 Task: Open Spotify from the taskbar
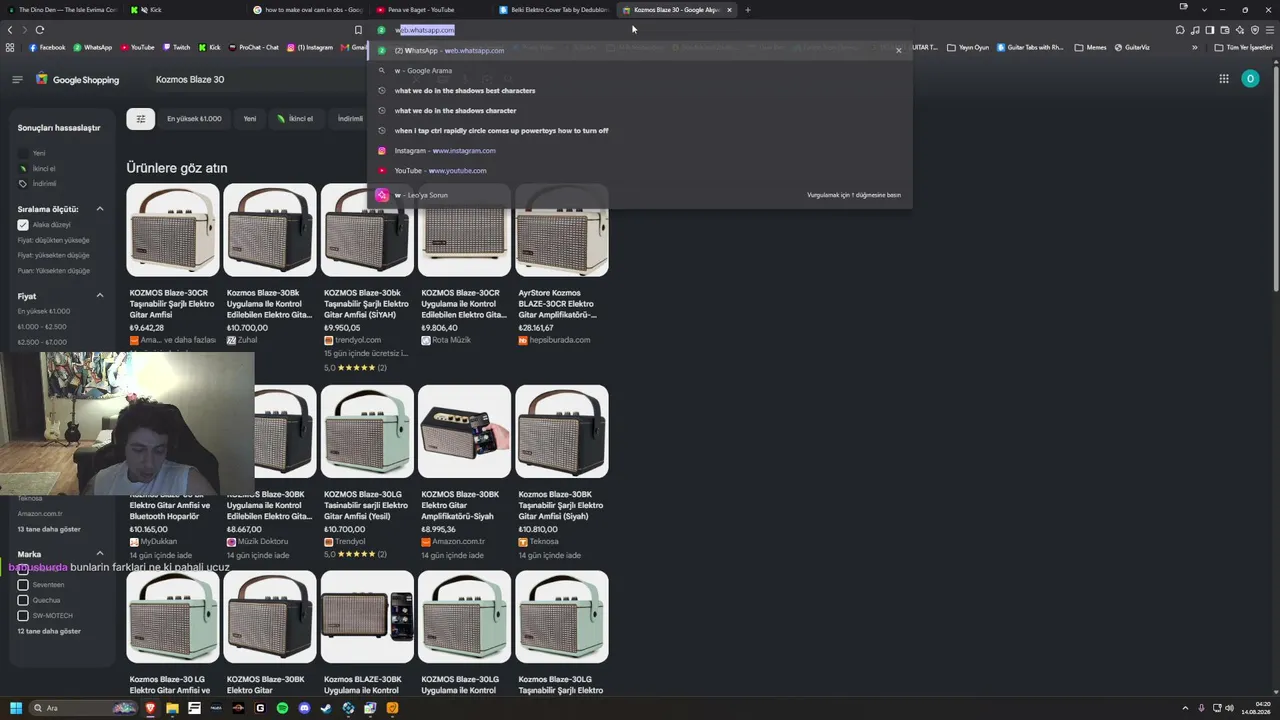[x=282, y=708]
